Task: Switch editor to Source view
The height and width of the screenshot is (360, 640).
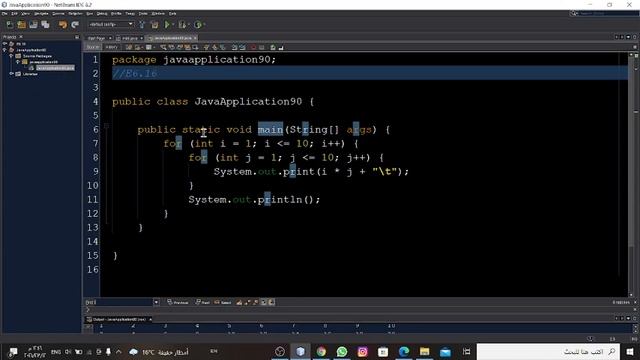Action: pos(93,47)
